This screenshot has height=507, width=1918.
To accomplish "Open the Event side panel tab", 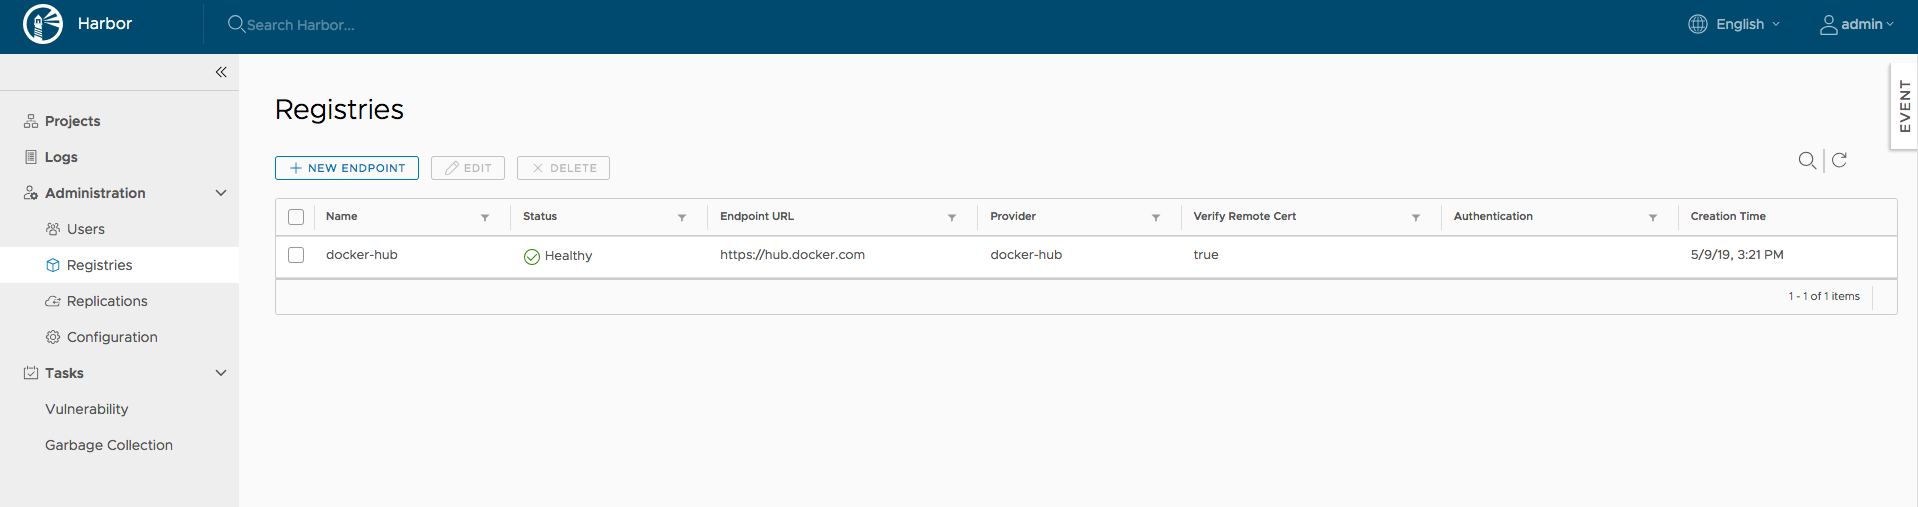I will point(1904,106).
